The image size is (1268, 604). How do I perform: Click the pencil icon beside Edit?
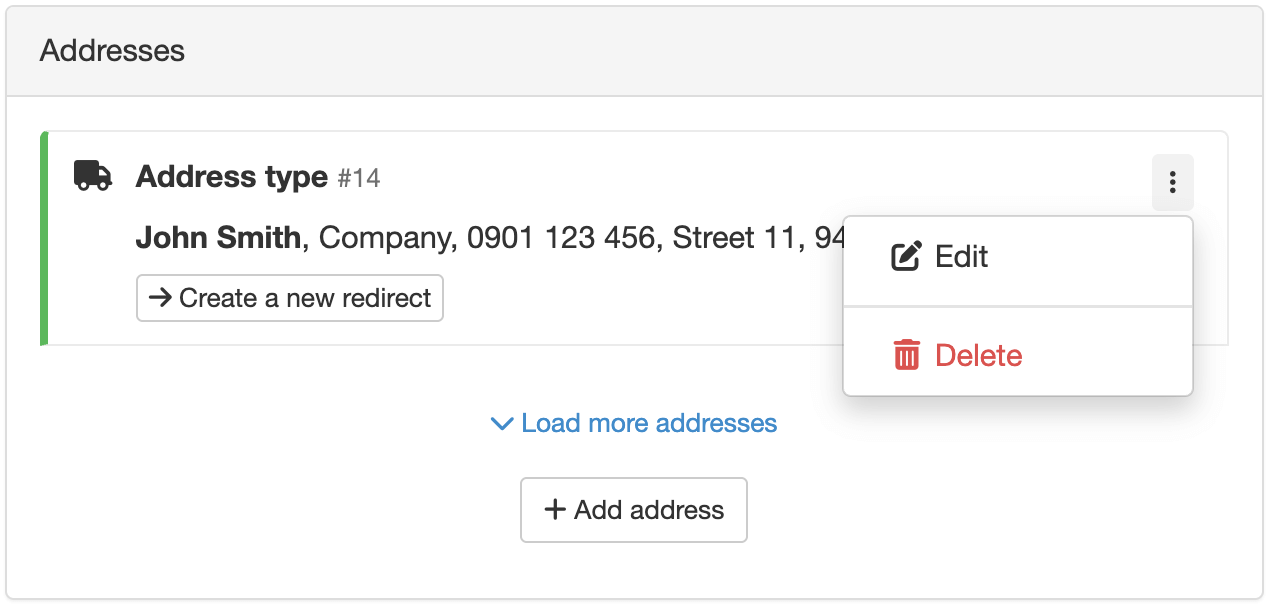coord(906,257)
